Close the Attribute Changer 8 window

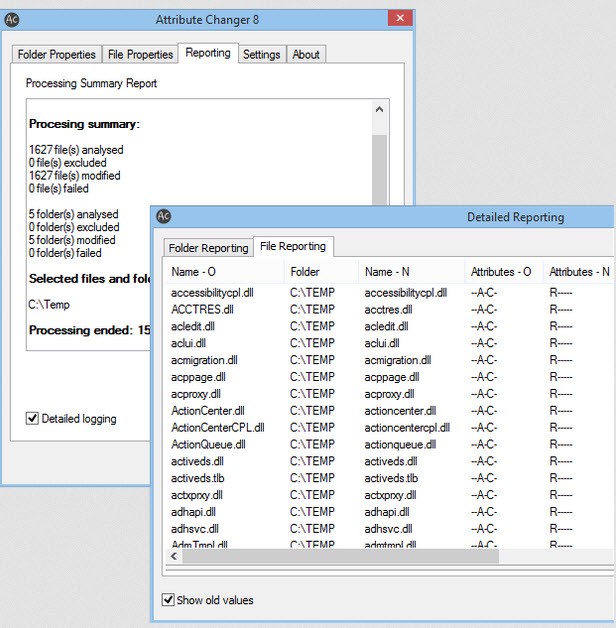click(400, 18)
